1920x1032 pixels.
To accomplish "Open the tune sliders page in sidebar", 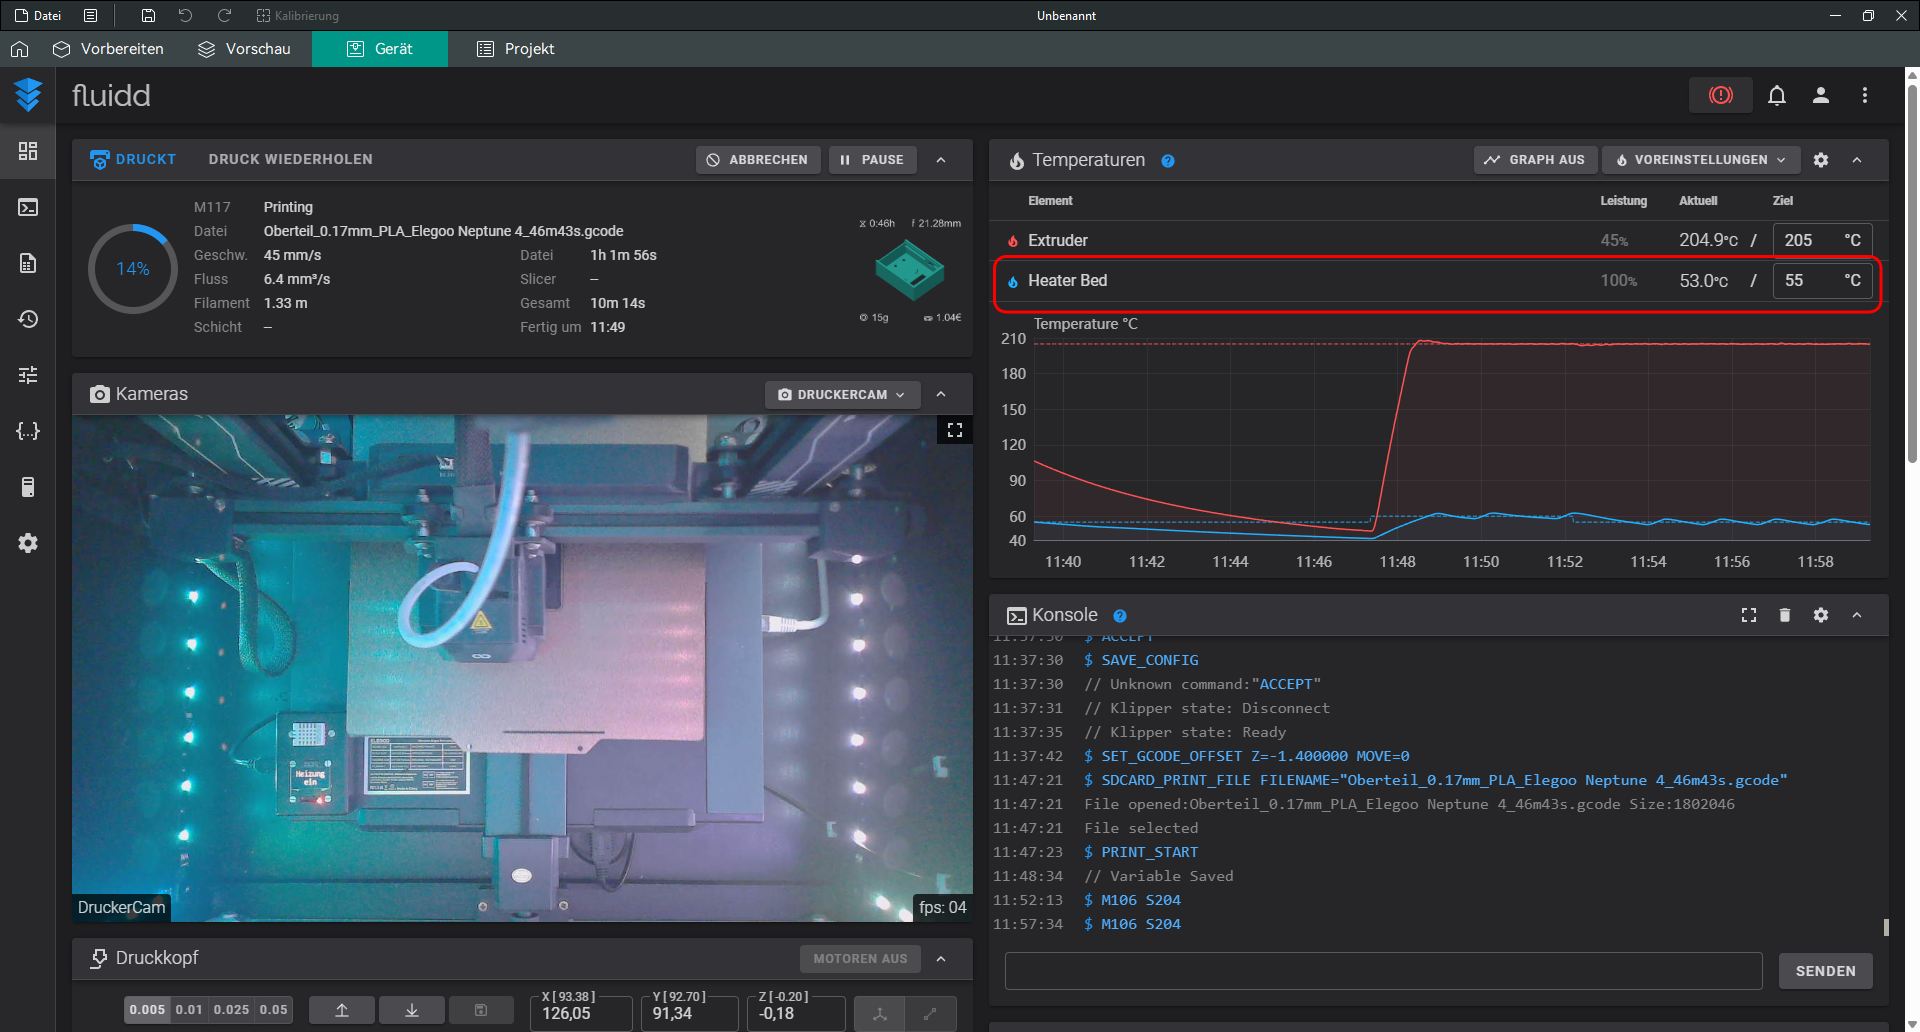I will (28, 375).
